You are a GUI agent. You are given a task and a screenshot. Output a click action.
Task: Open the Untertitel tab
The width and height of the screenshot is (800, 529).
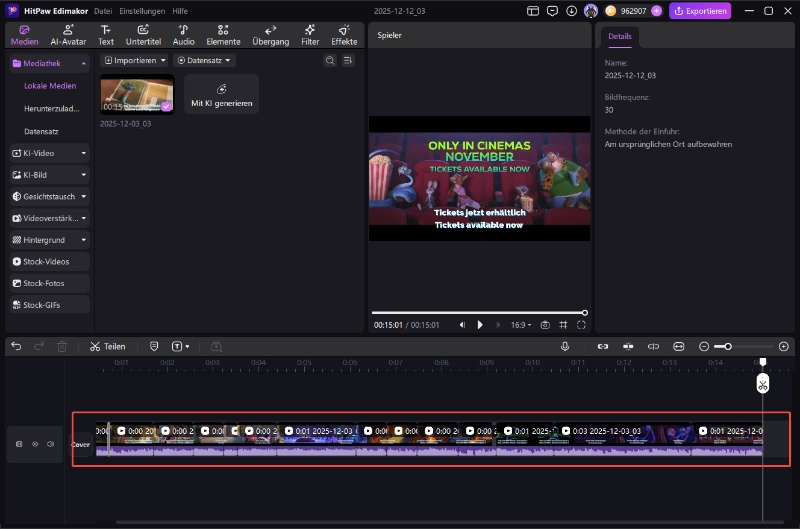click(143, 35)
